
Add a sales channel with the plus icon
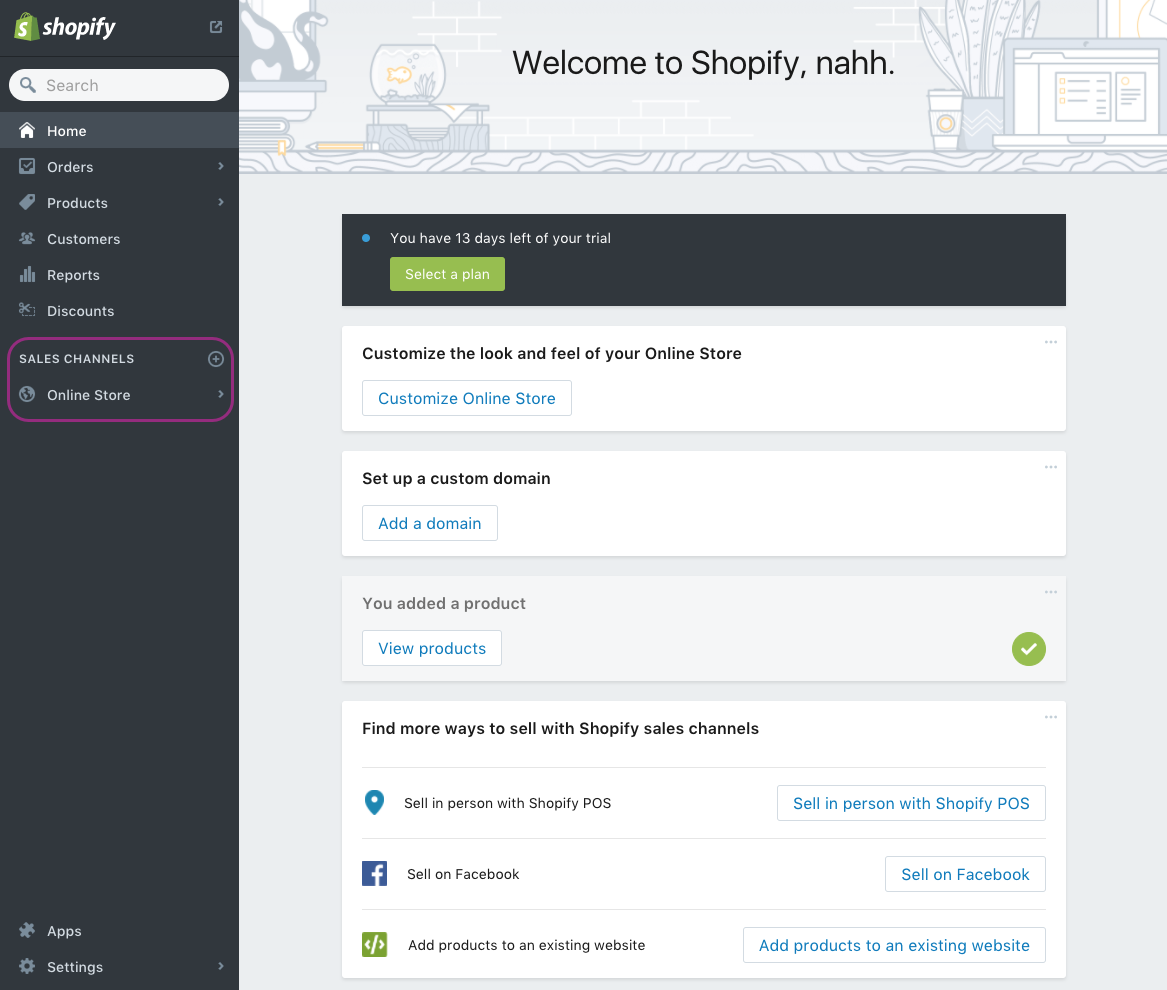click(x=216, y=359)
